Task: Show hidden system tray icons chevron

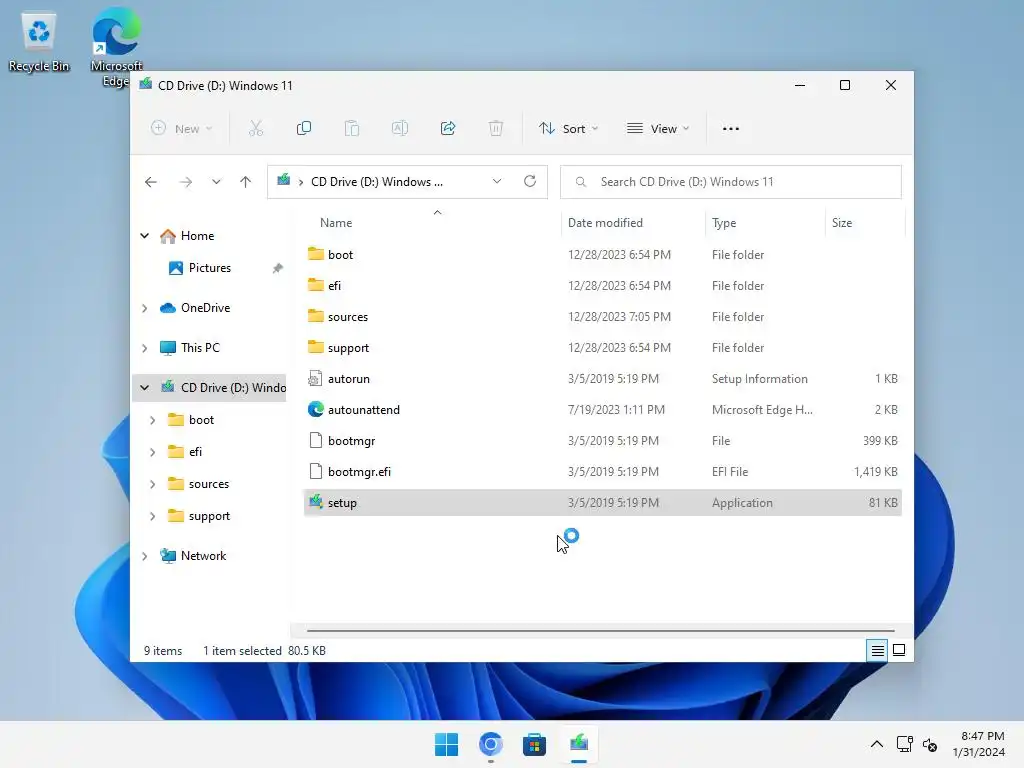Action: 876,744
